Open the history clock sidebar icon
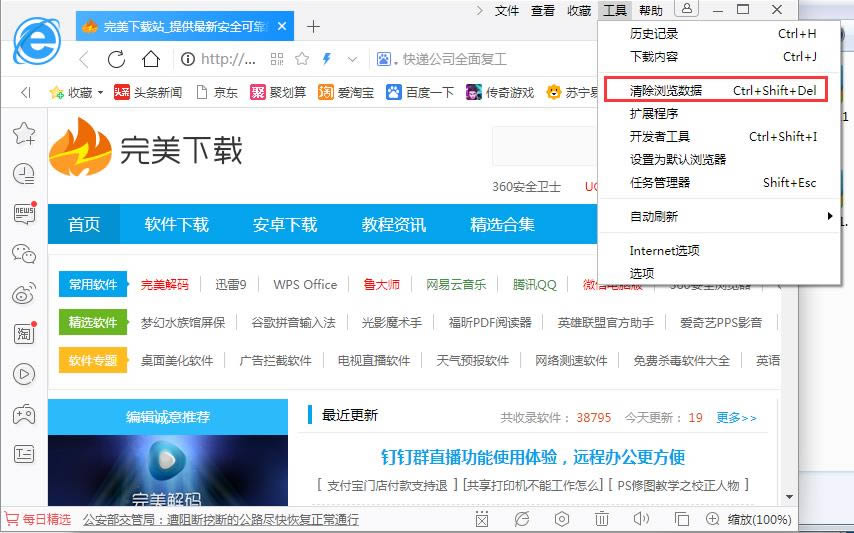The width and height of the screenshot is (854, 533). tap(24, 173)
